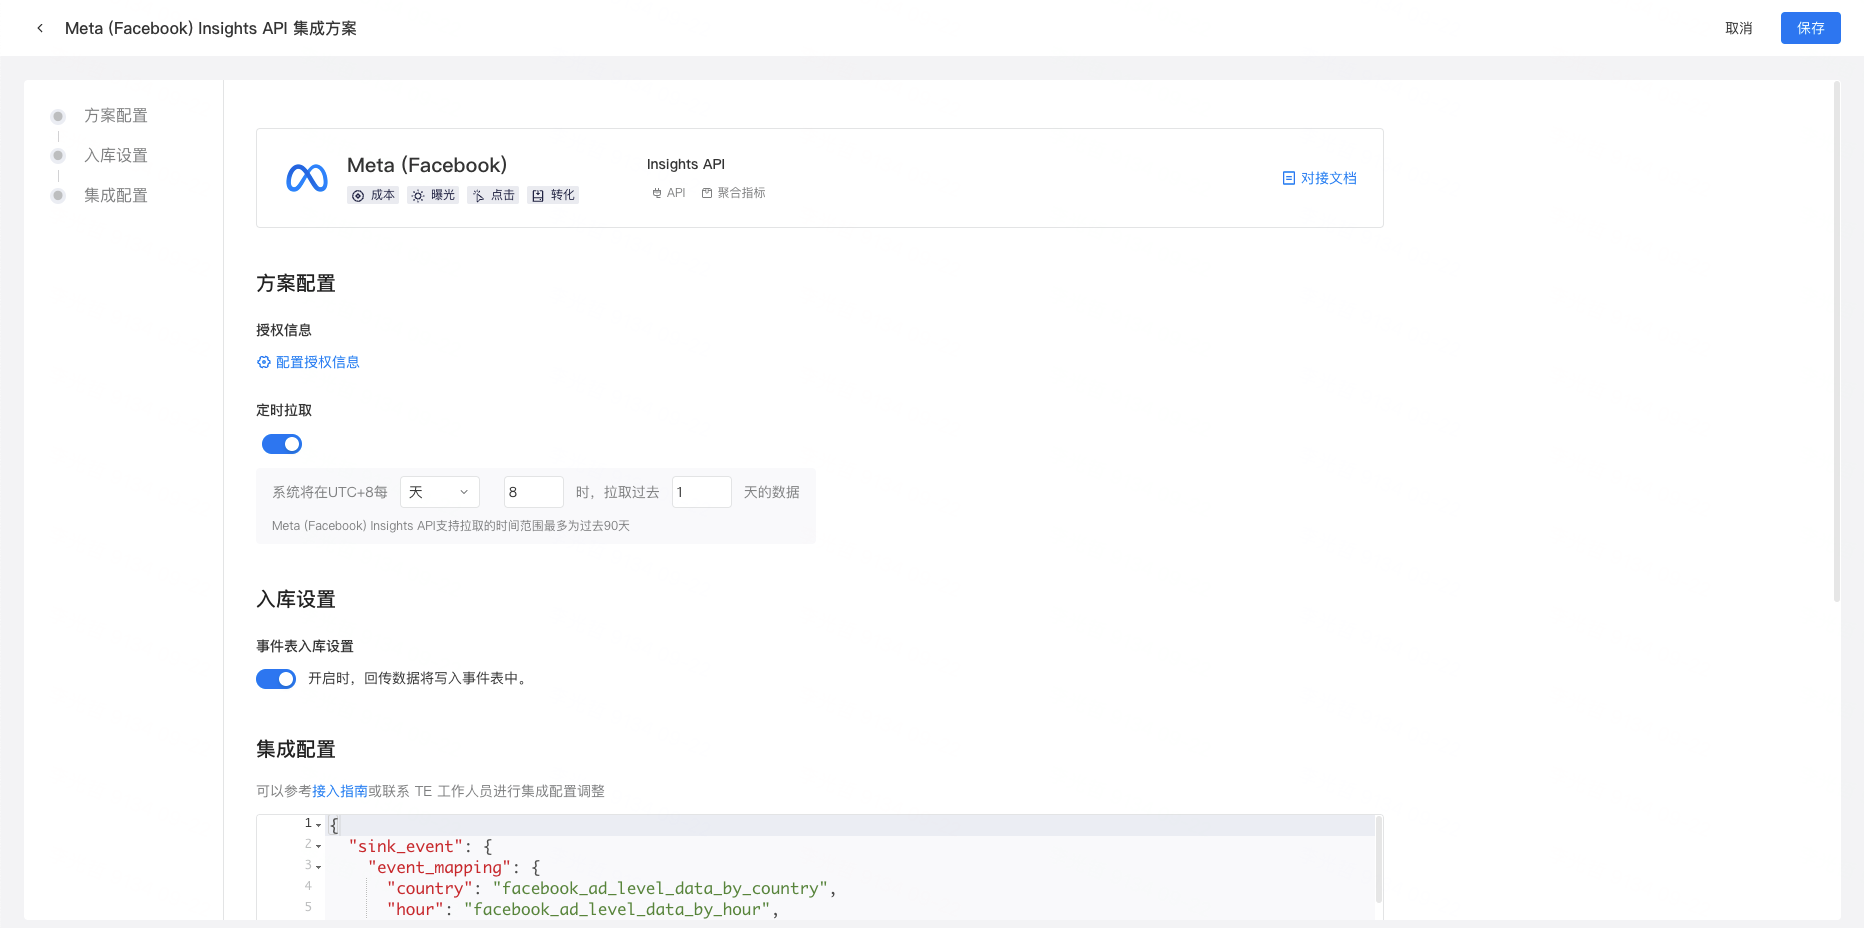Screen dimensions: 1864x928
Task: Collapse the sink_event fold arrow on line 2
Action: [x=319, y=846]
